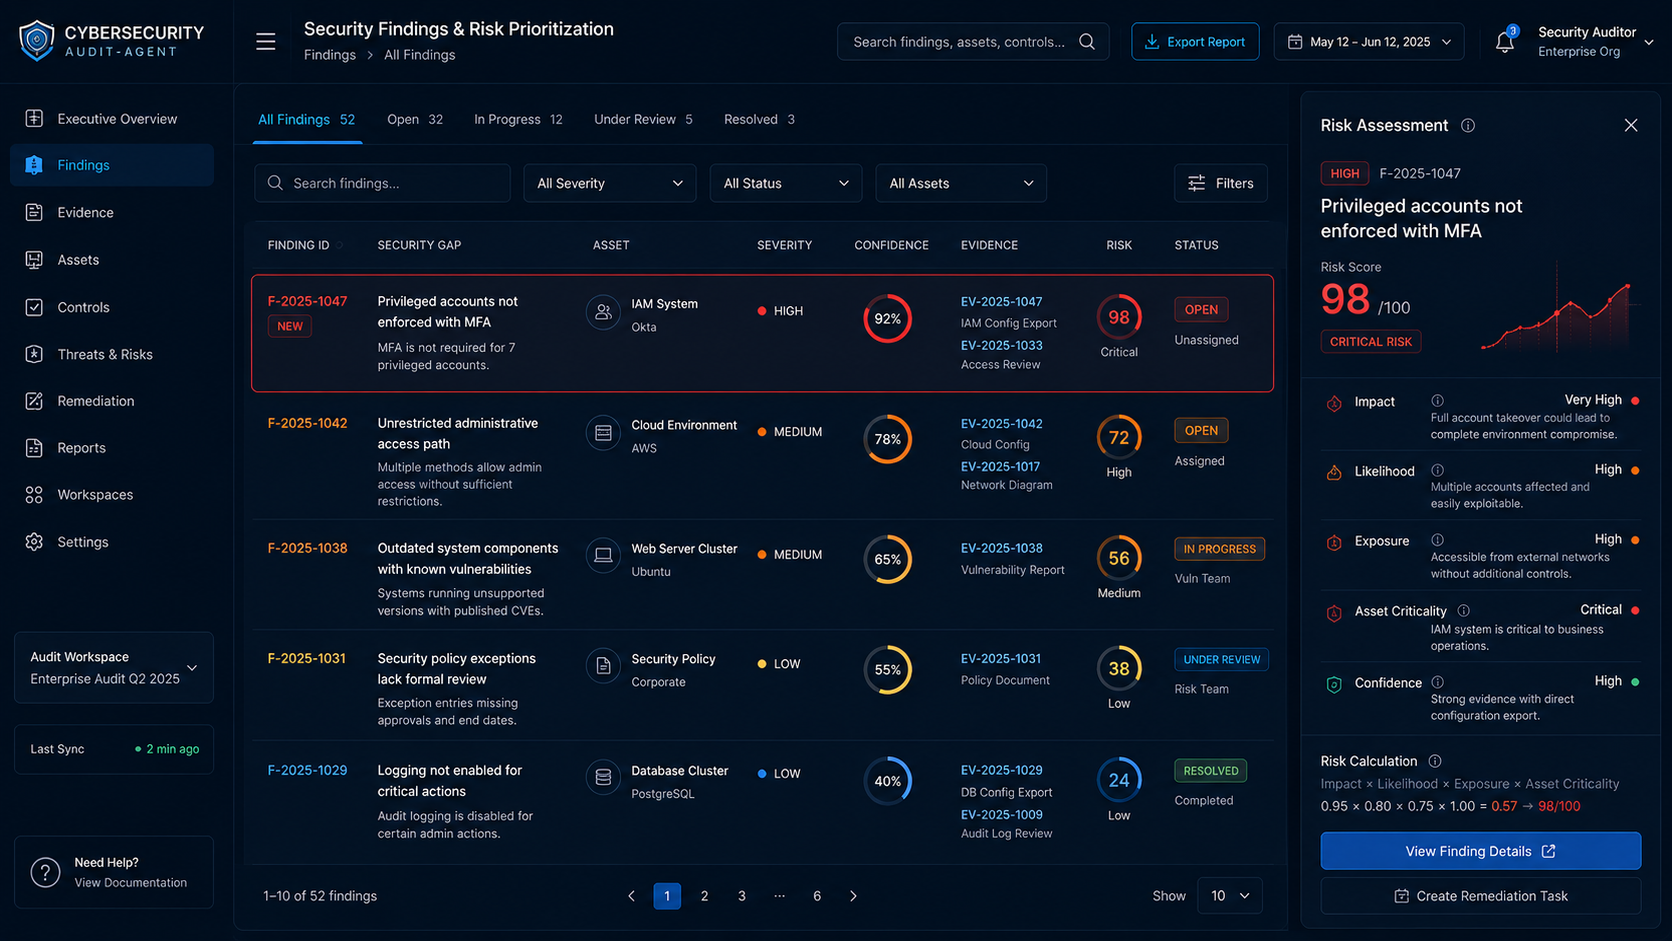
Task: Open finding link F-2025-1042
Action: [307, 423]
